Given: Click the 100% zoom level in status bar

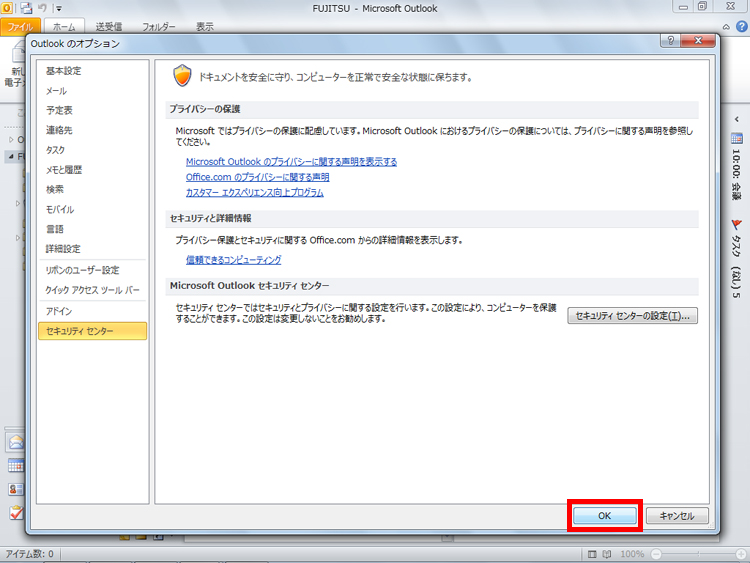Looking at the screenshot, I should point(632,554).
